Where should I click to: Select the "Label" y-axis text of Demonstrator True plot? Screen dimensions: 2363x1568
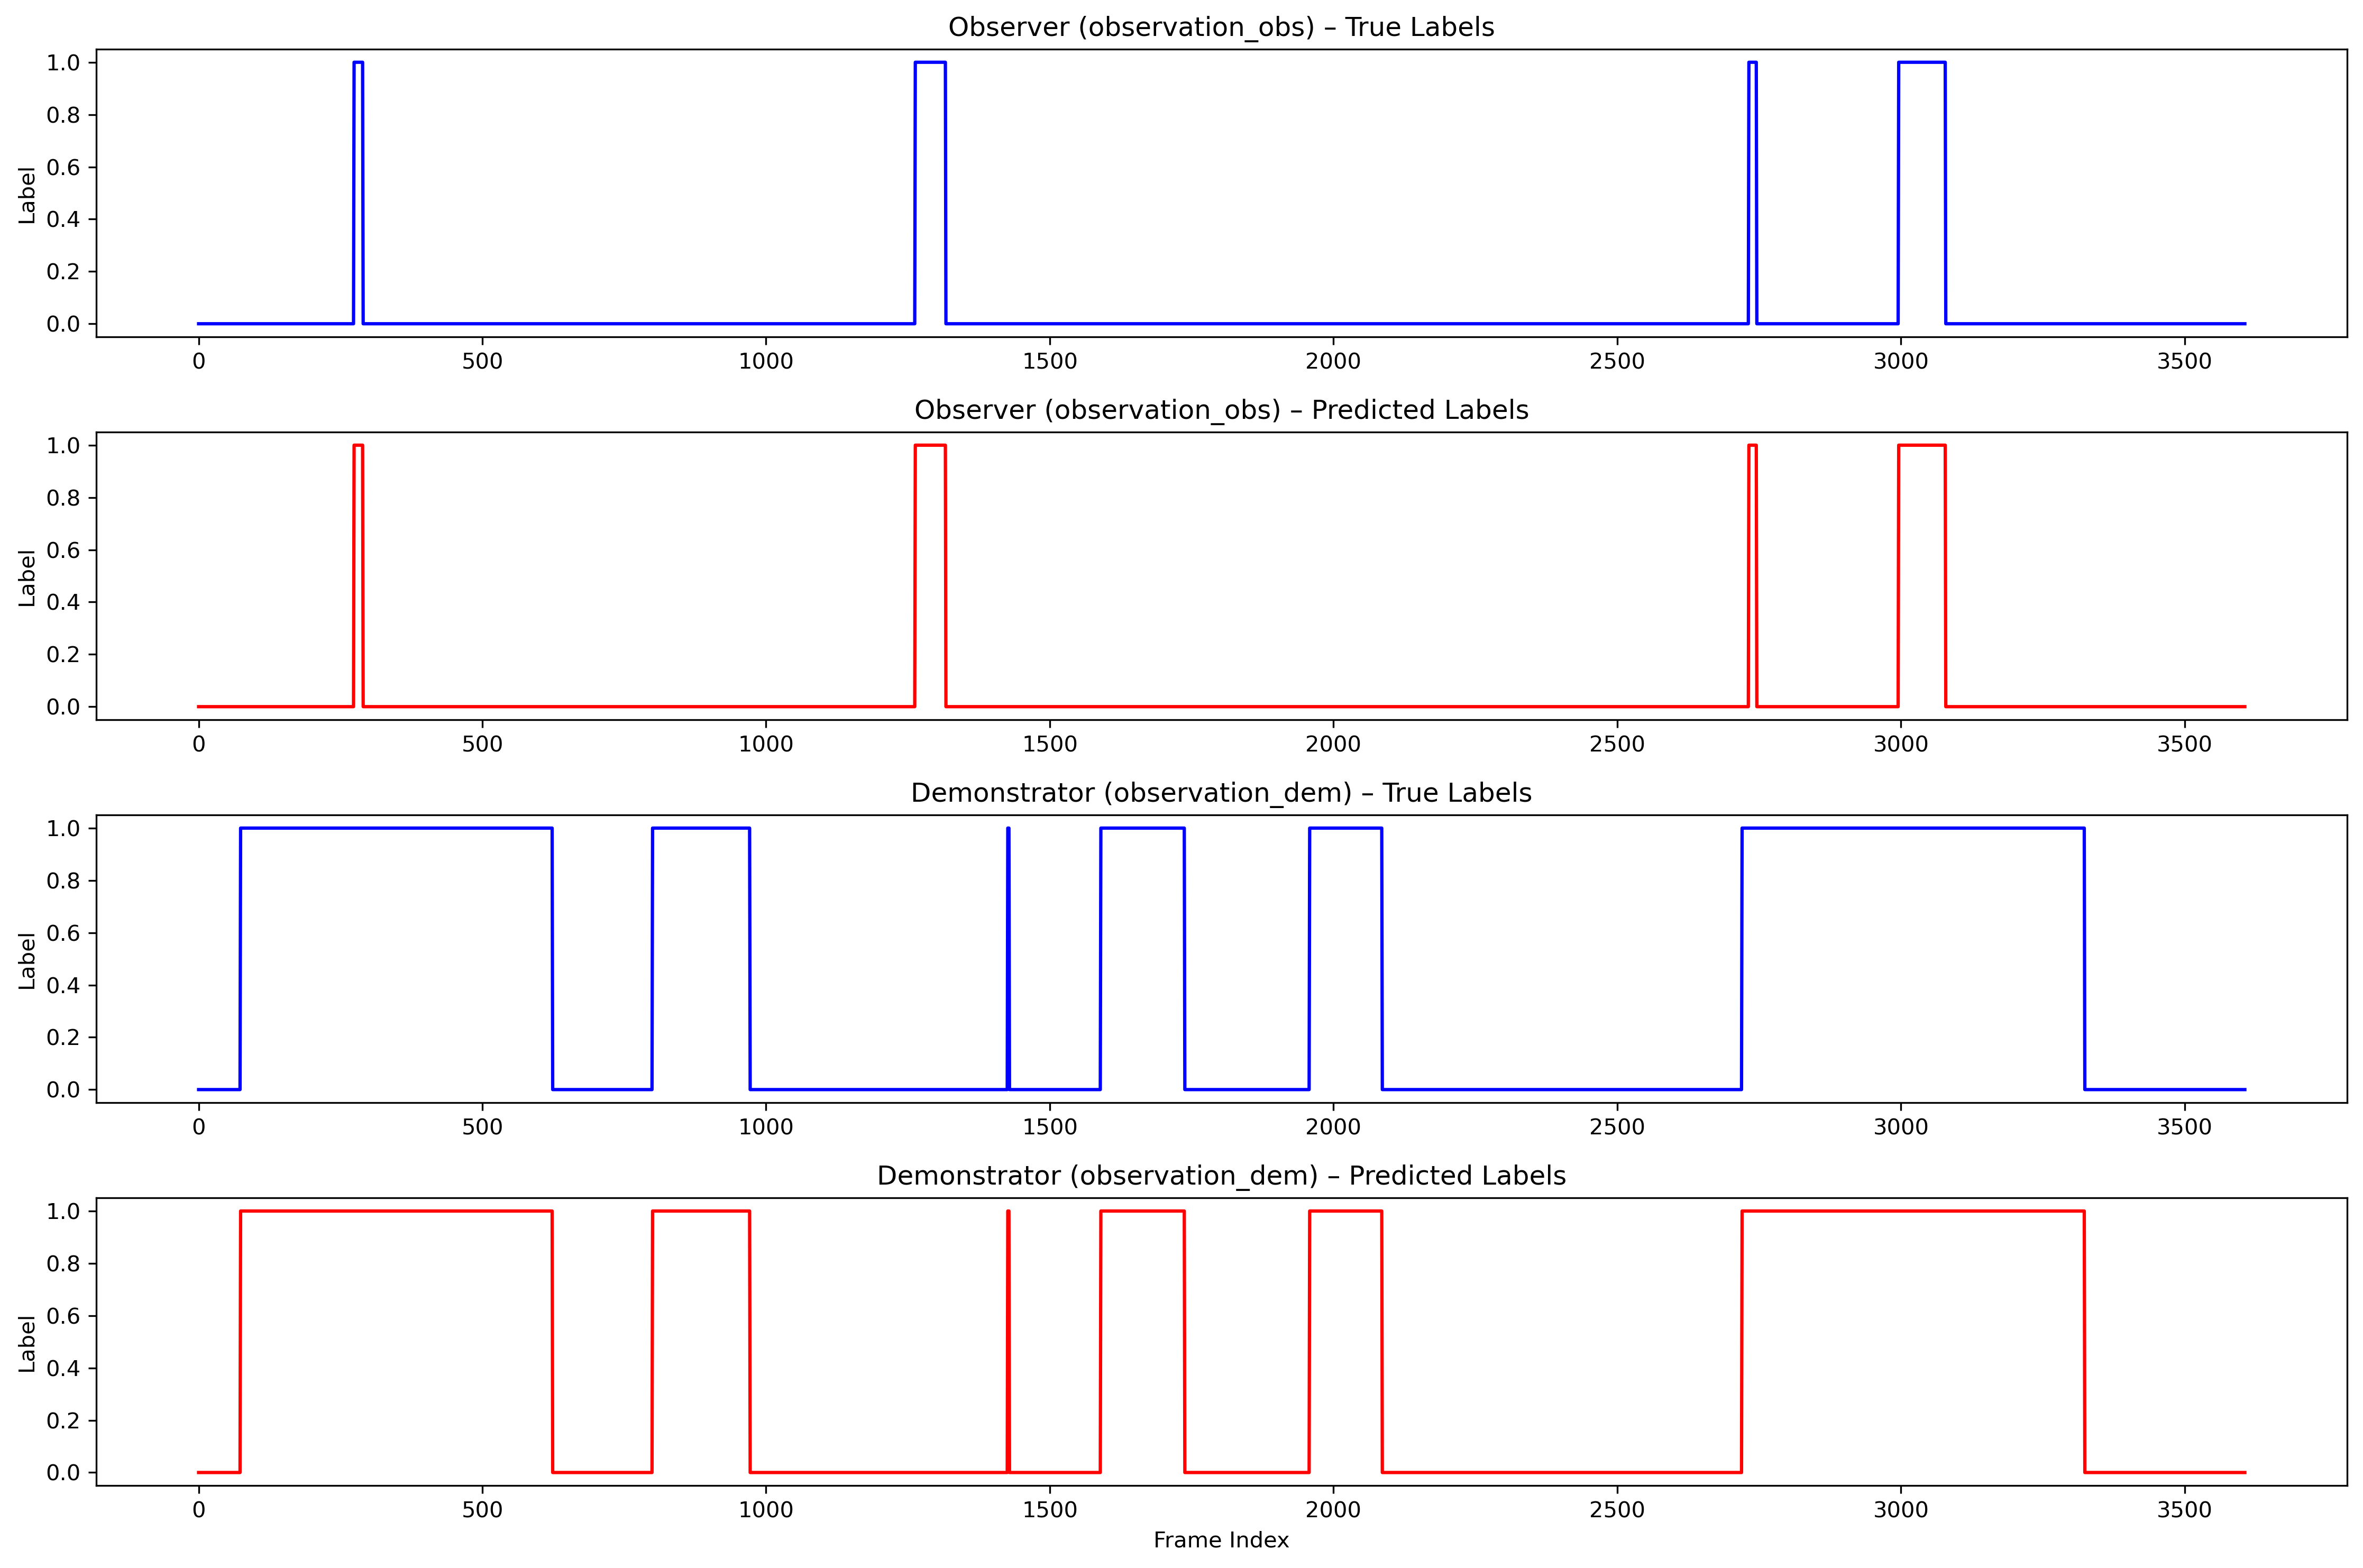27,961
